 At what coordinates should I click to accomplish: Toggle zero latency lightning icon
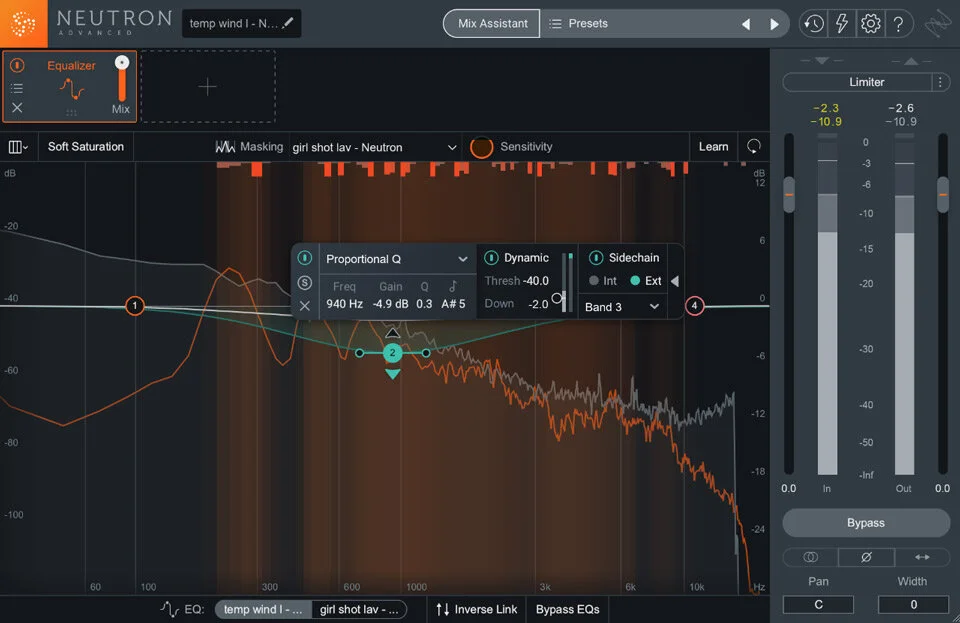click(x=842, y=24)
